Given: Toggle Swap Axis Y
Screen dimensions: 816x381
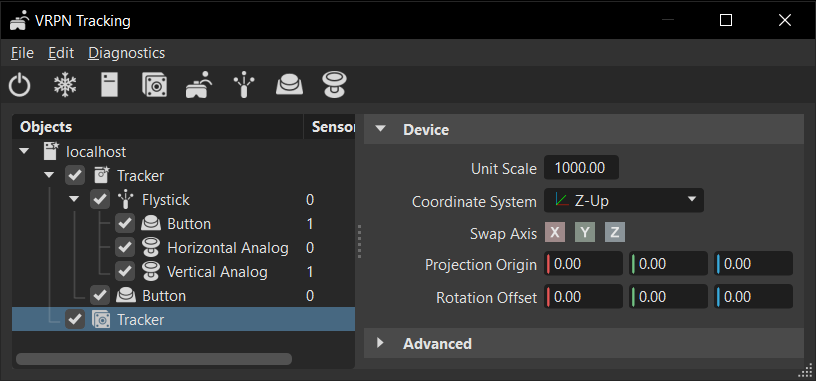Looking at the screenshot, I should click(x=585, y=233).
